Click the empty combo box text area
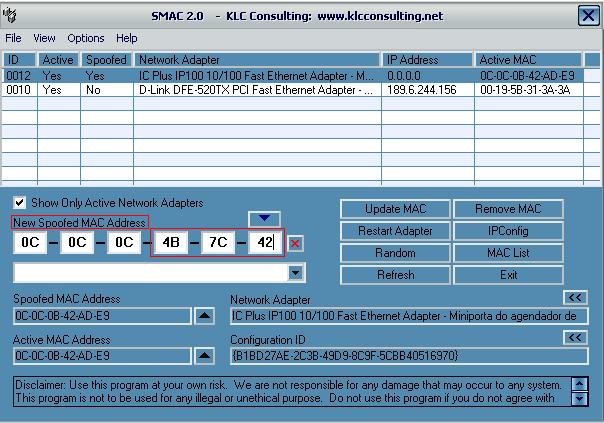The image size is (604, 423). point(151,273)
